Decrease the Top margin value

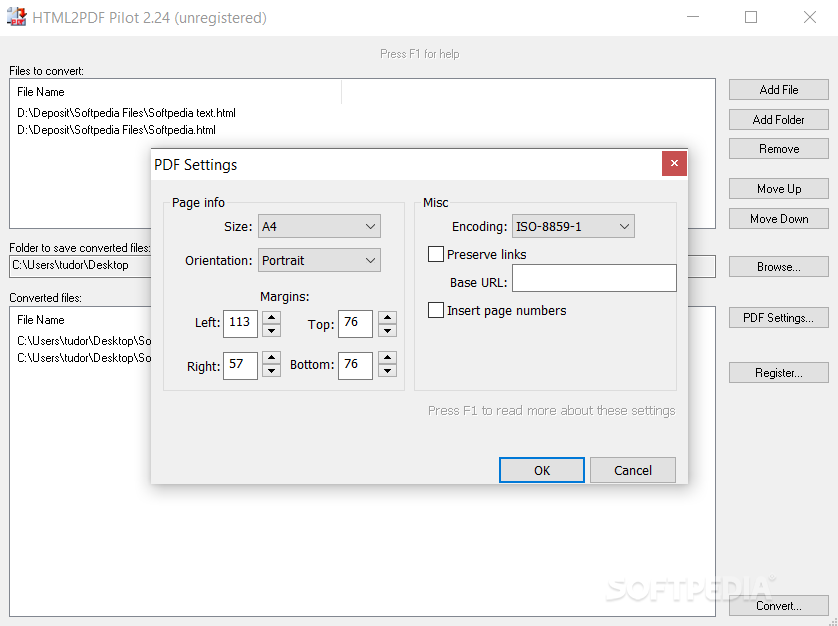[387, 330]
